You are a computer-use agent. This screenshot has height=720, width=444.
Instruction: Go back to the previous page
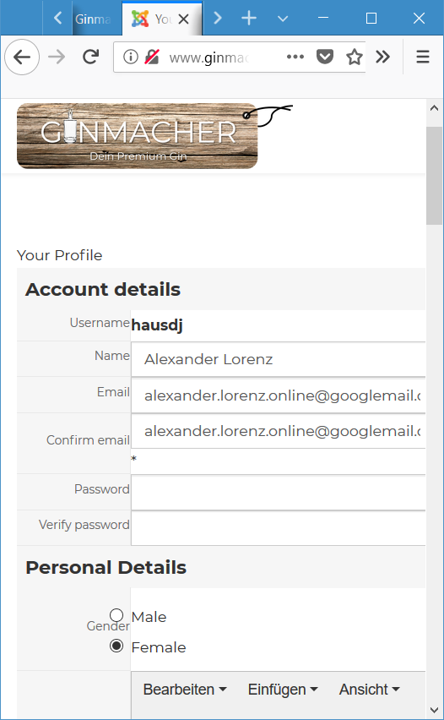tap(22, 57)
